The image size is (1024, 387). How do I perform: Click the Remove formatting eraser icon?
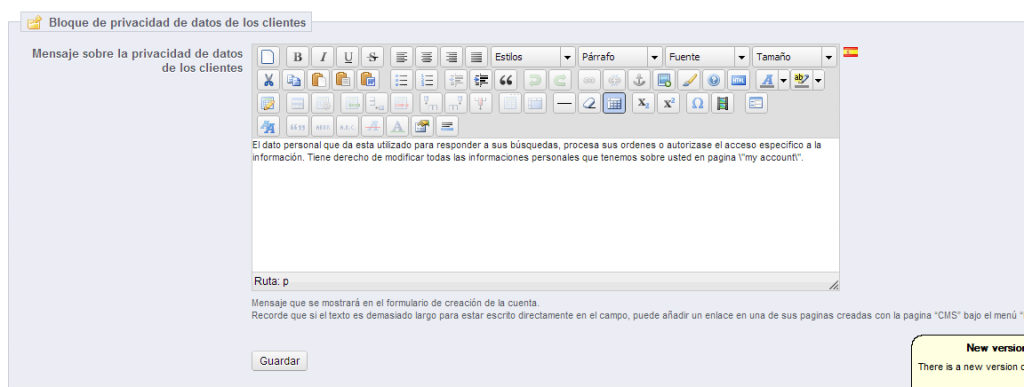tap(590, 103)
